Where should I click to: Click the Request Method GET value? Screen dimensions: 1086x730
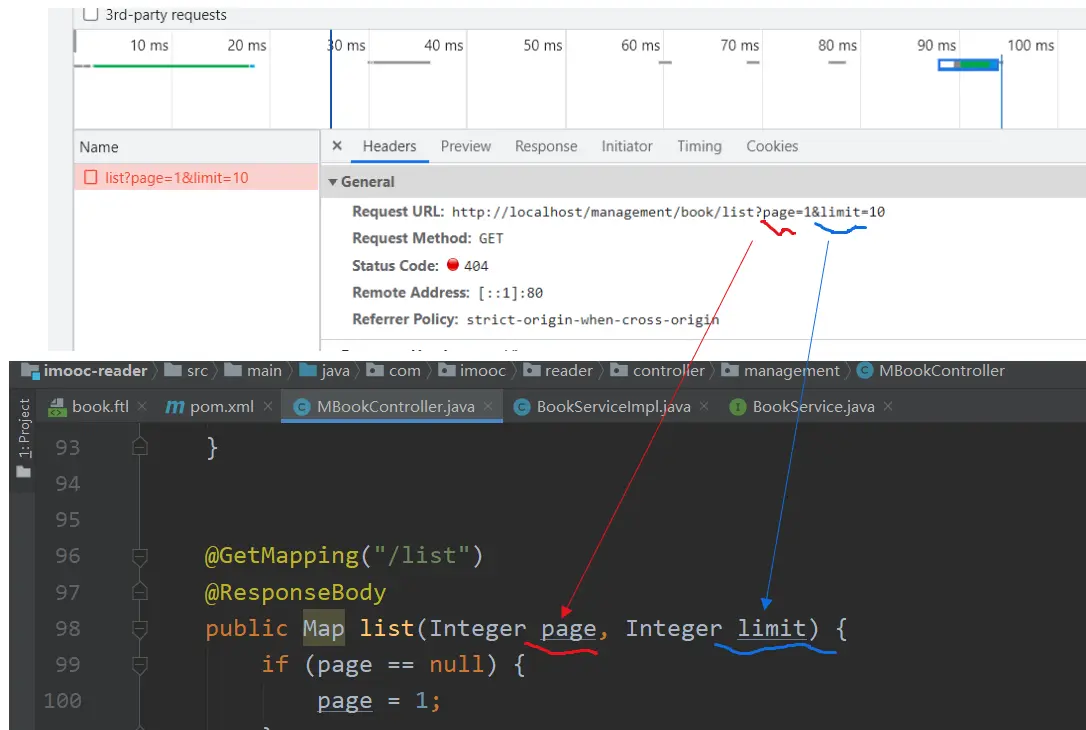[491, 238]
